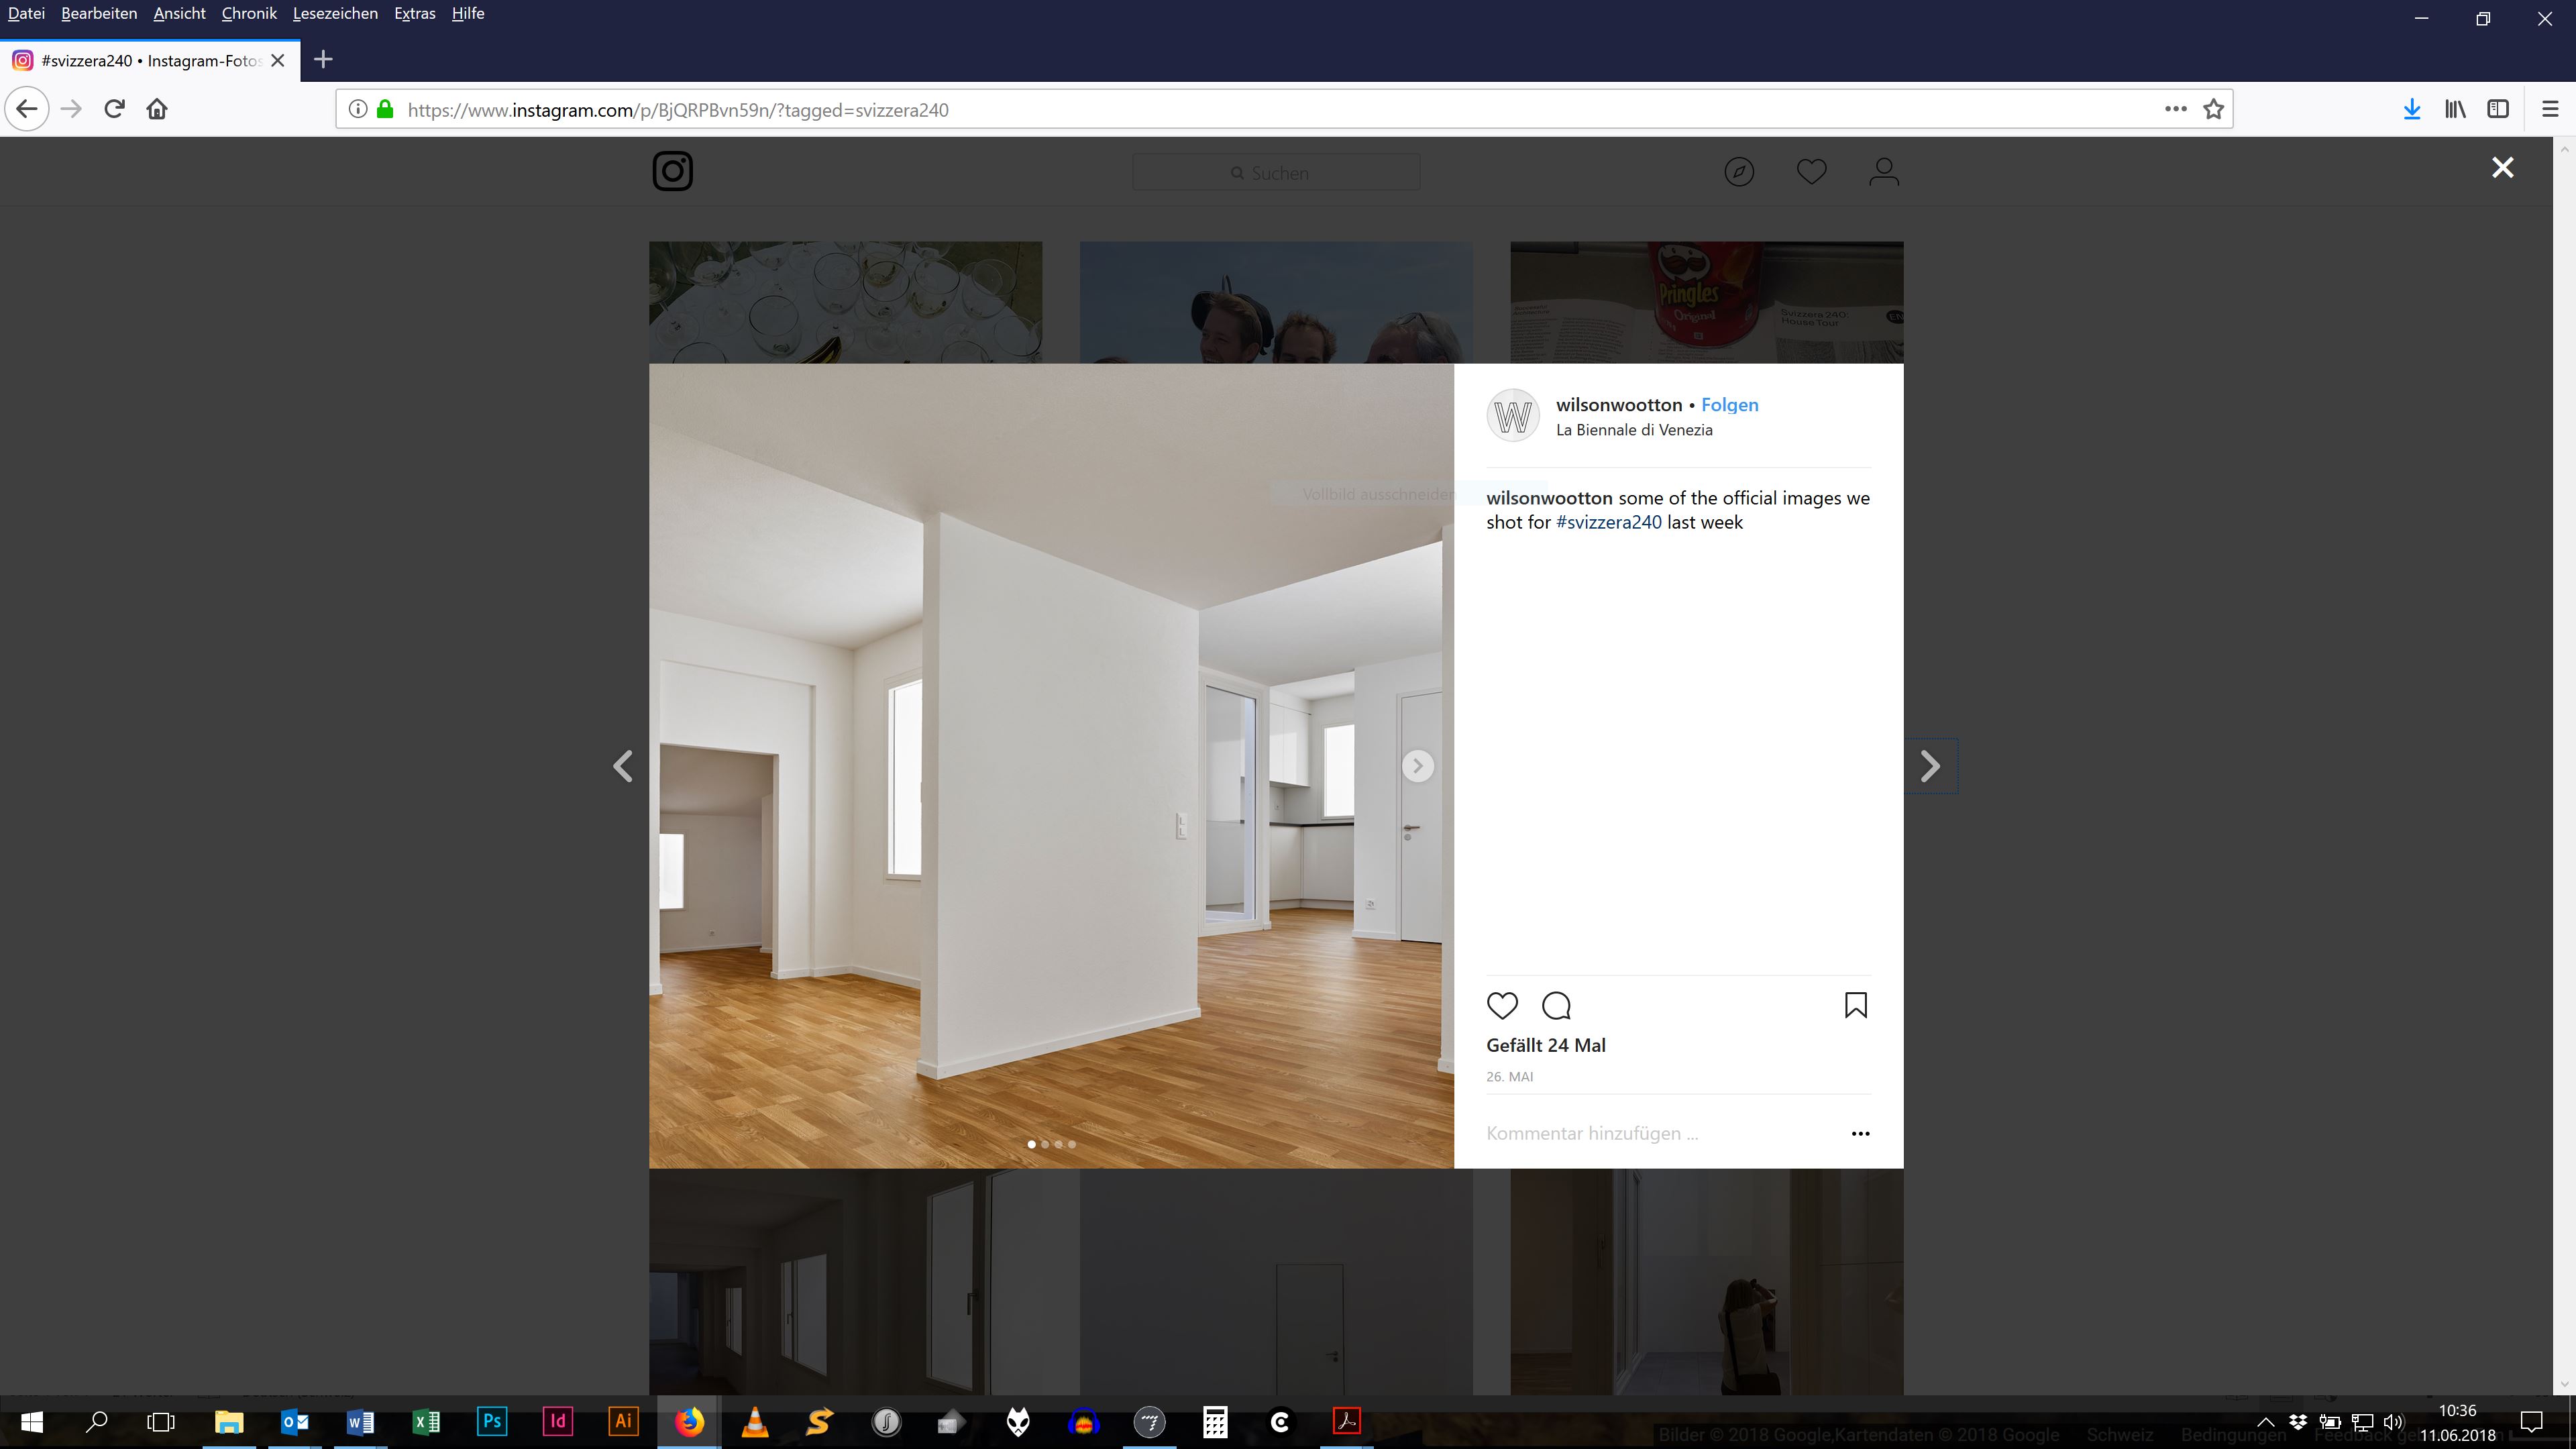This screenshot has width=2576, height=1449.
Task: Open La Biennale di Venezia location
Action: pos(1634,430)
